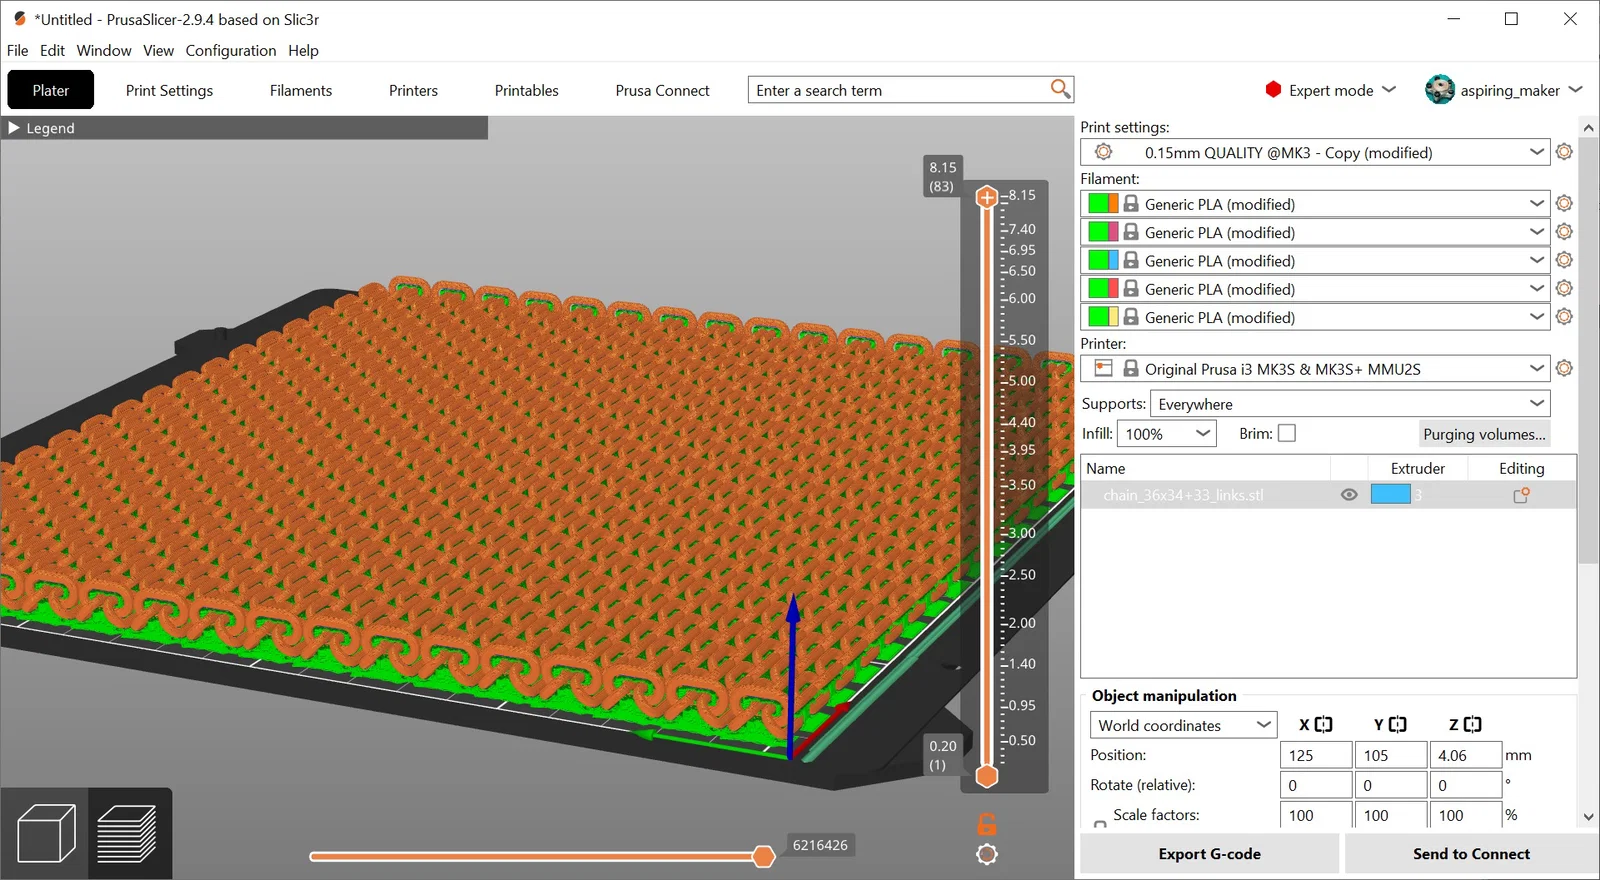Open settings gear for the second filament

pos(1564,231)
